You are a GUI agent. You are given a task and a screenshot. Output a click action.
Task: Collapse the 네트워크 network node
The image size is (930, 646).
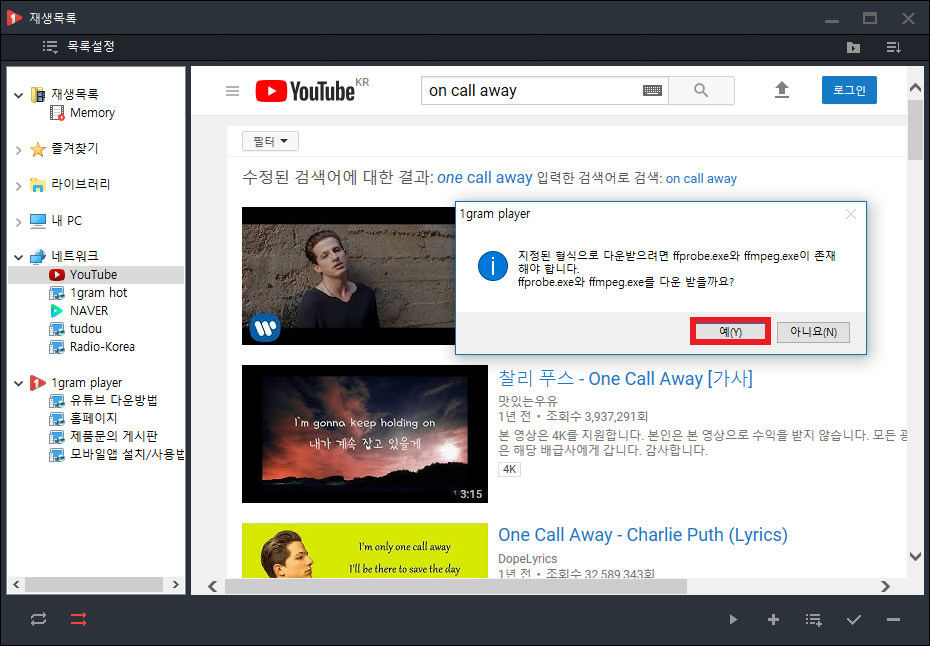point(18,257)
